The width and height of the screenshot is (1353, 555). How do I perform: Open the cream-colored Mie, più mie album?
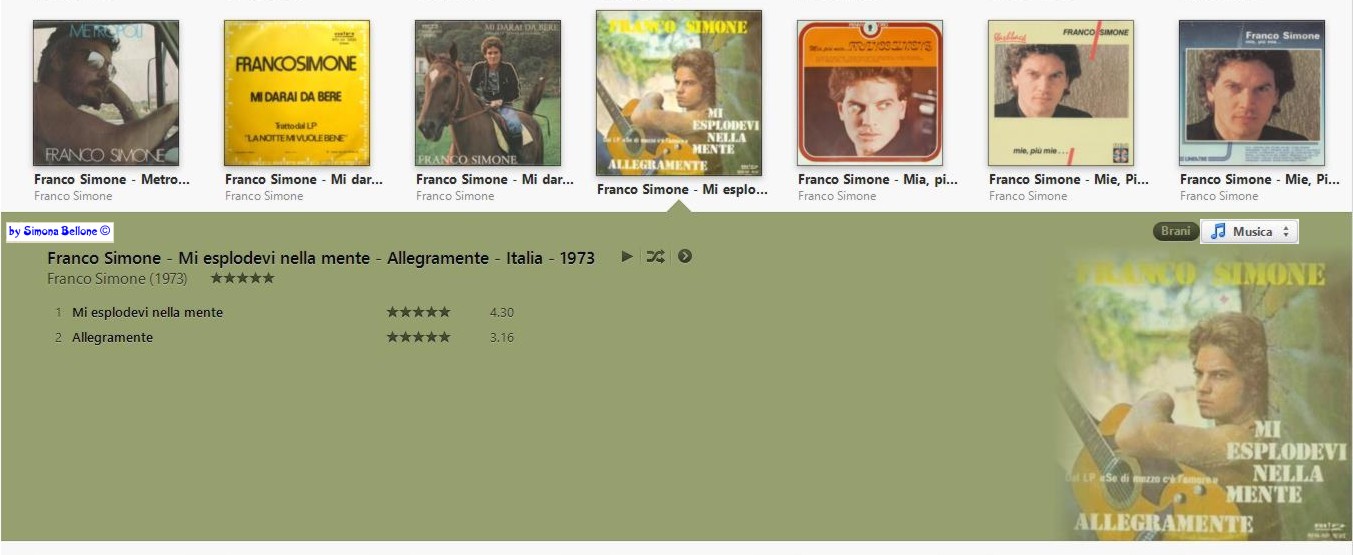[x=1061, y=93]
